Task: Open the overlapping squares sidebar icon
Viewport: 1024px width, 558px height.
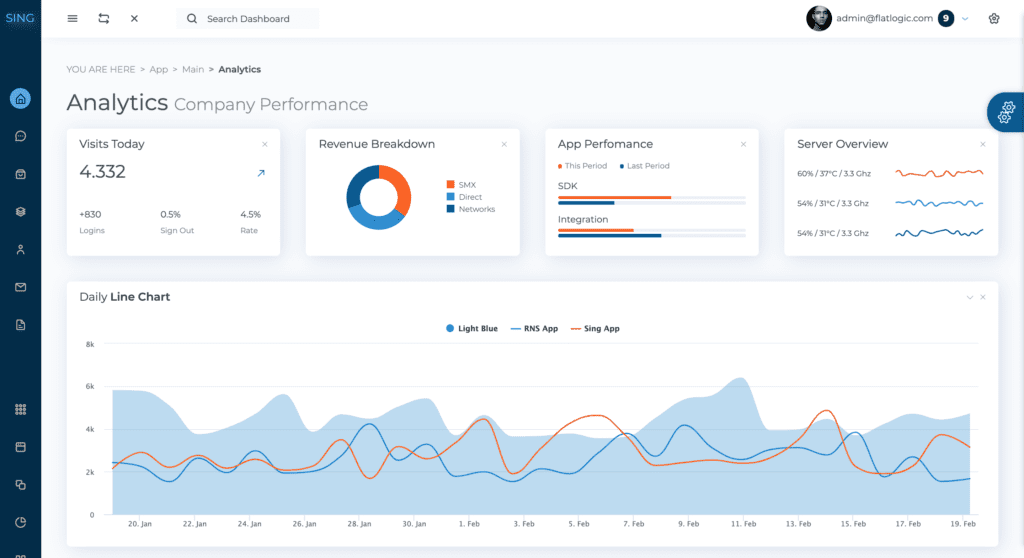Action: [x=20, y=485]
